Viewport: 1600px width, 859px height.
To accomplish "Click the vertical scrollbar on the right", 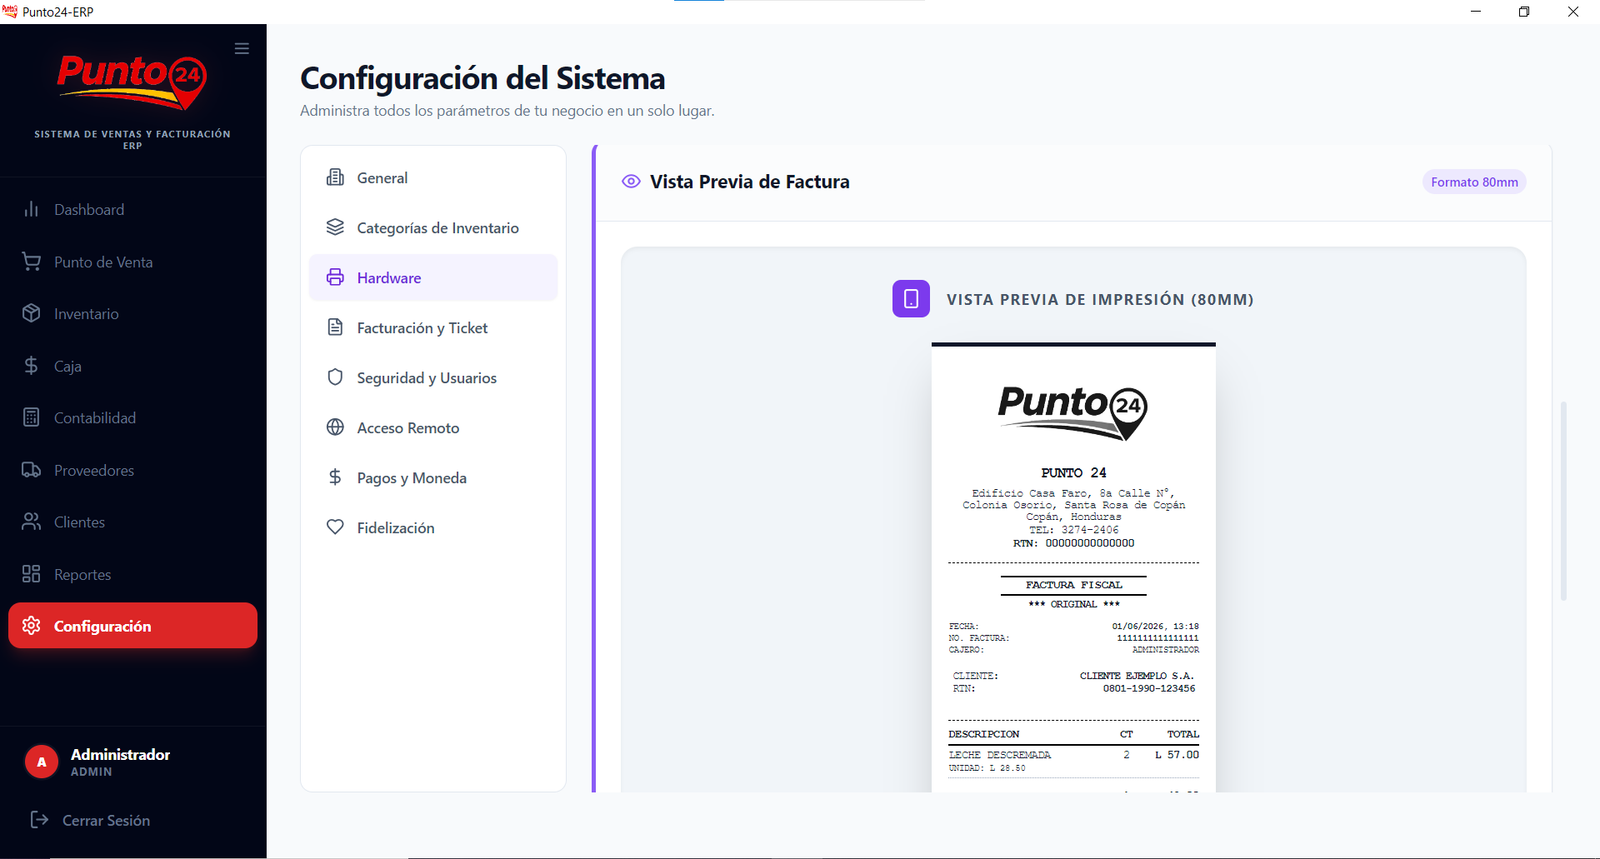I will tap(1564, 500).
